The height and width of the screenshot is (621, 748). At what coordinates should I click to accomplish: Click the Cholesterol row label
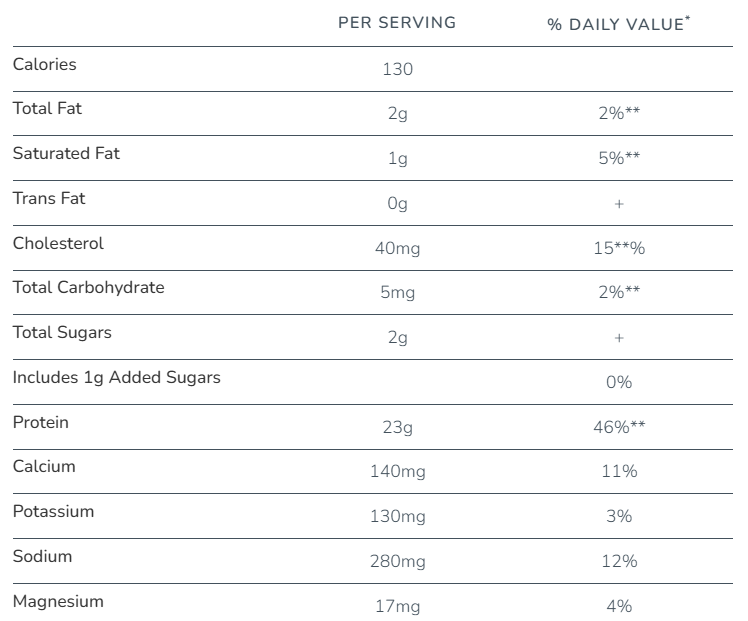(58, 243)
